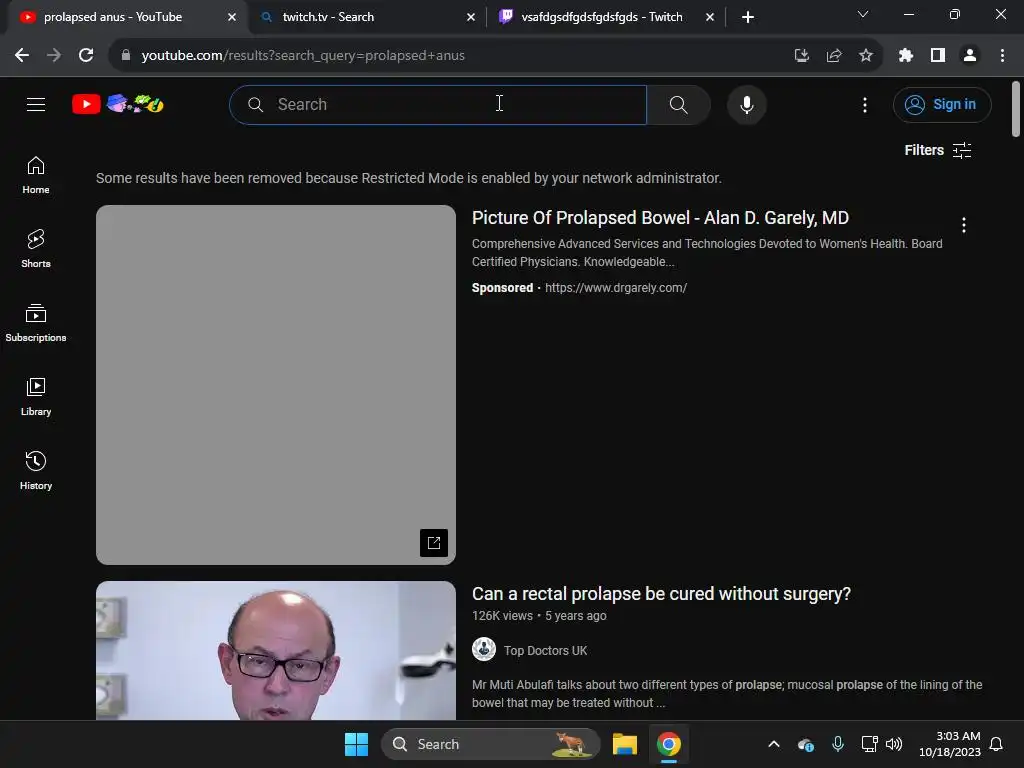The image size is (1024, 768).
Task: Click the page vertical scrollbar
Action: [x=1016, y=108]
